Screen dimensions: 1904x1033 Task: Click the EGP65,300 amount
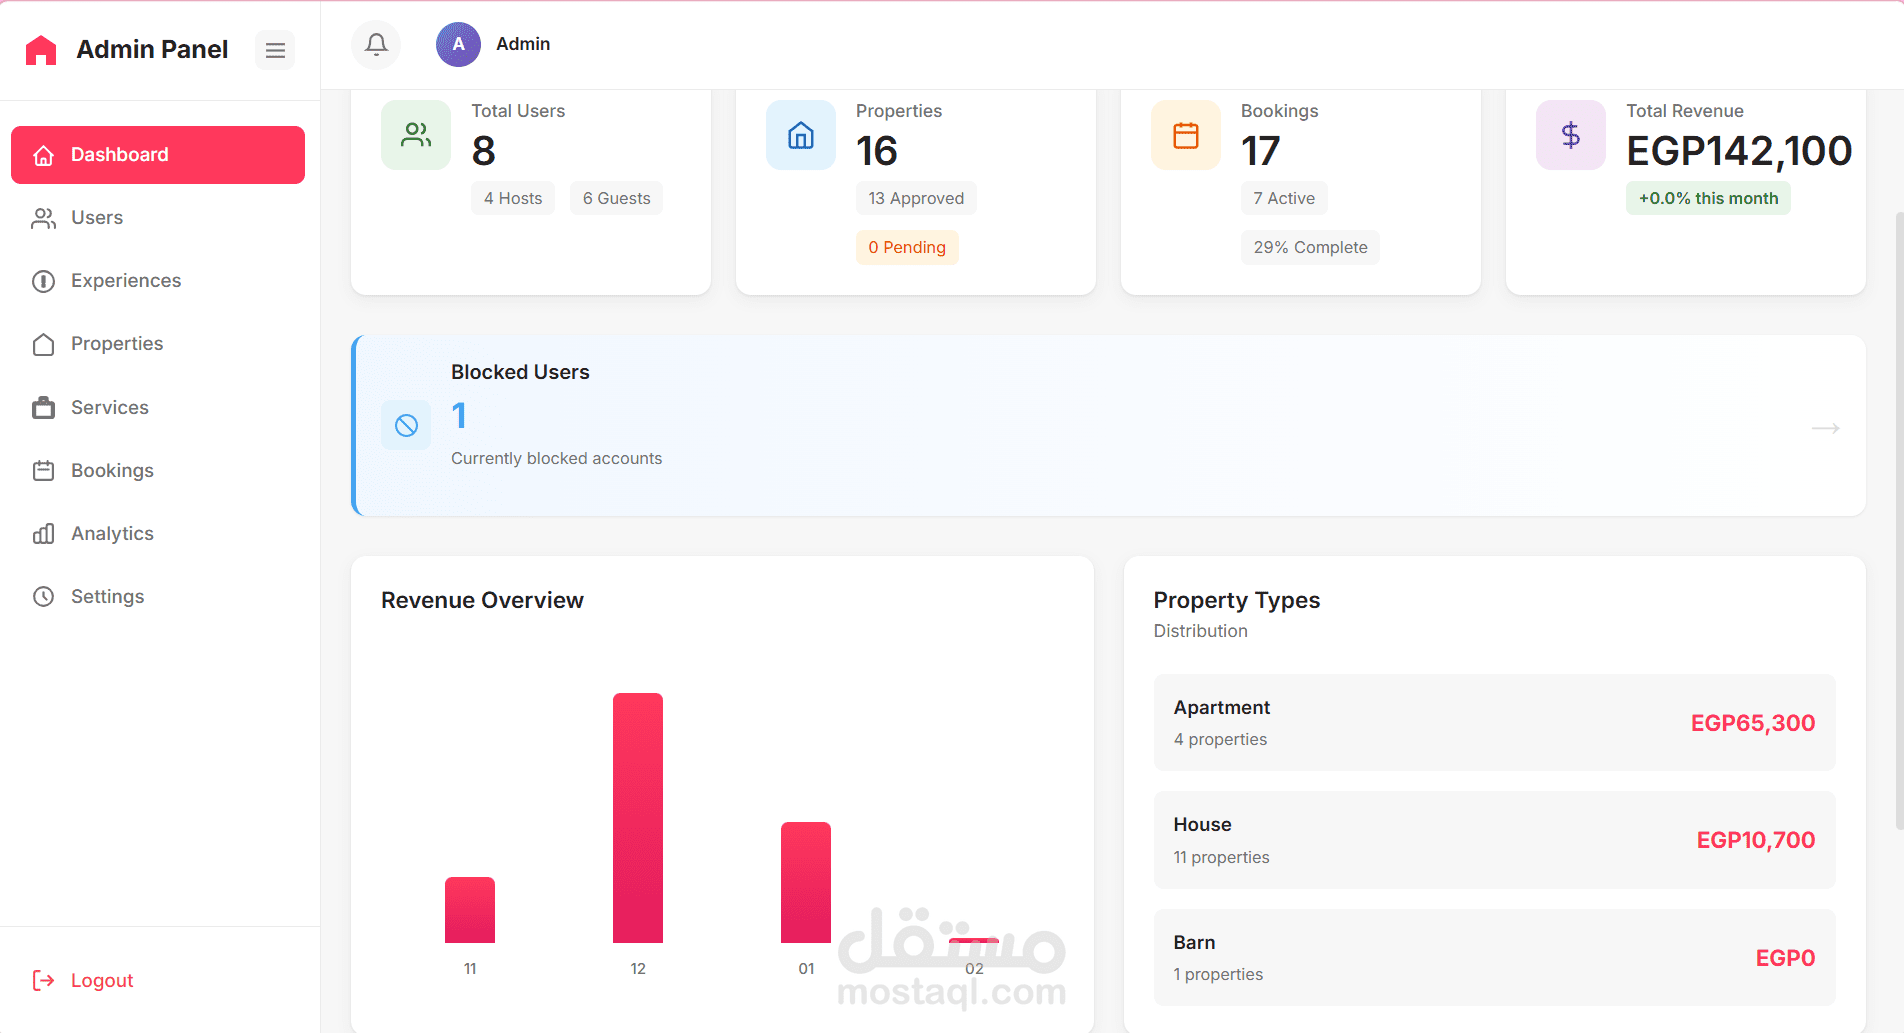click(1753, 723)
